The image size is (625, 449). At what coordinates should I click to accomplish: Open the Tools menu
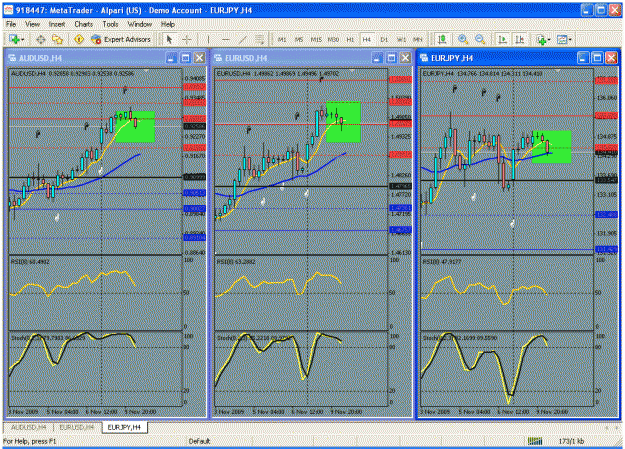point(110,24)
